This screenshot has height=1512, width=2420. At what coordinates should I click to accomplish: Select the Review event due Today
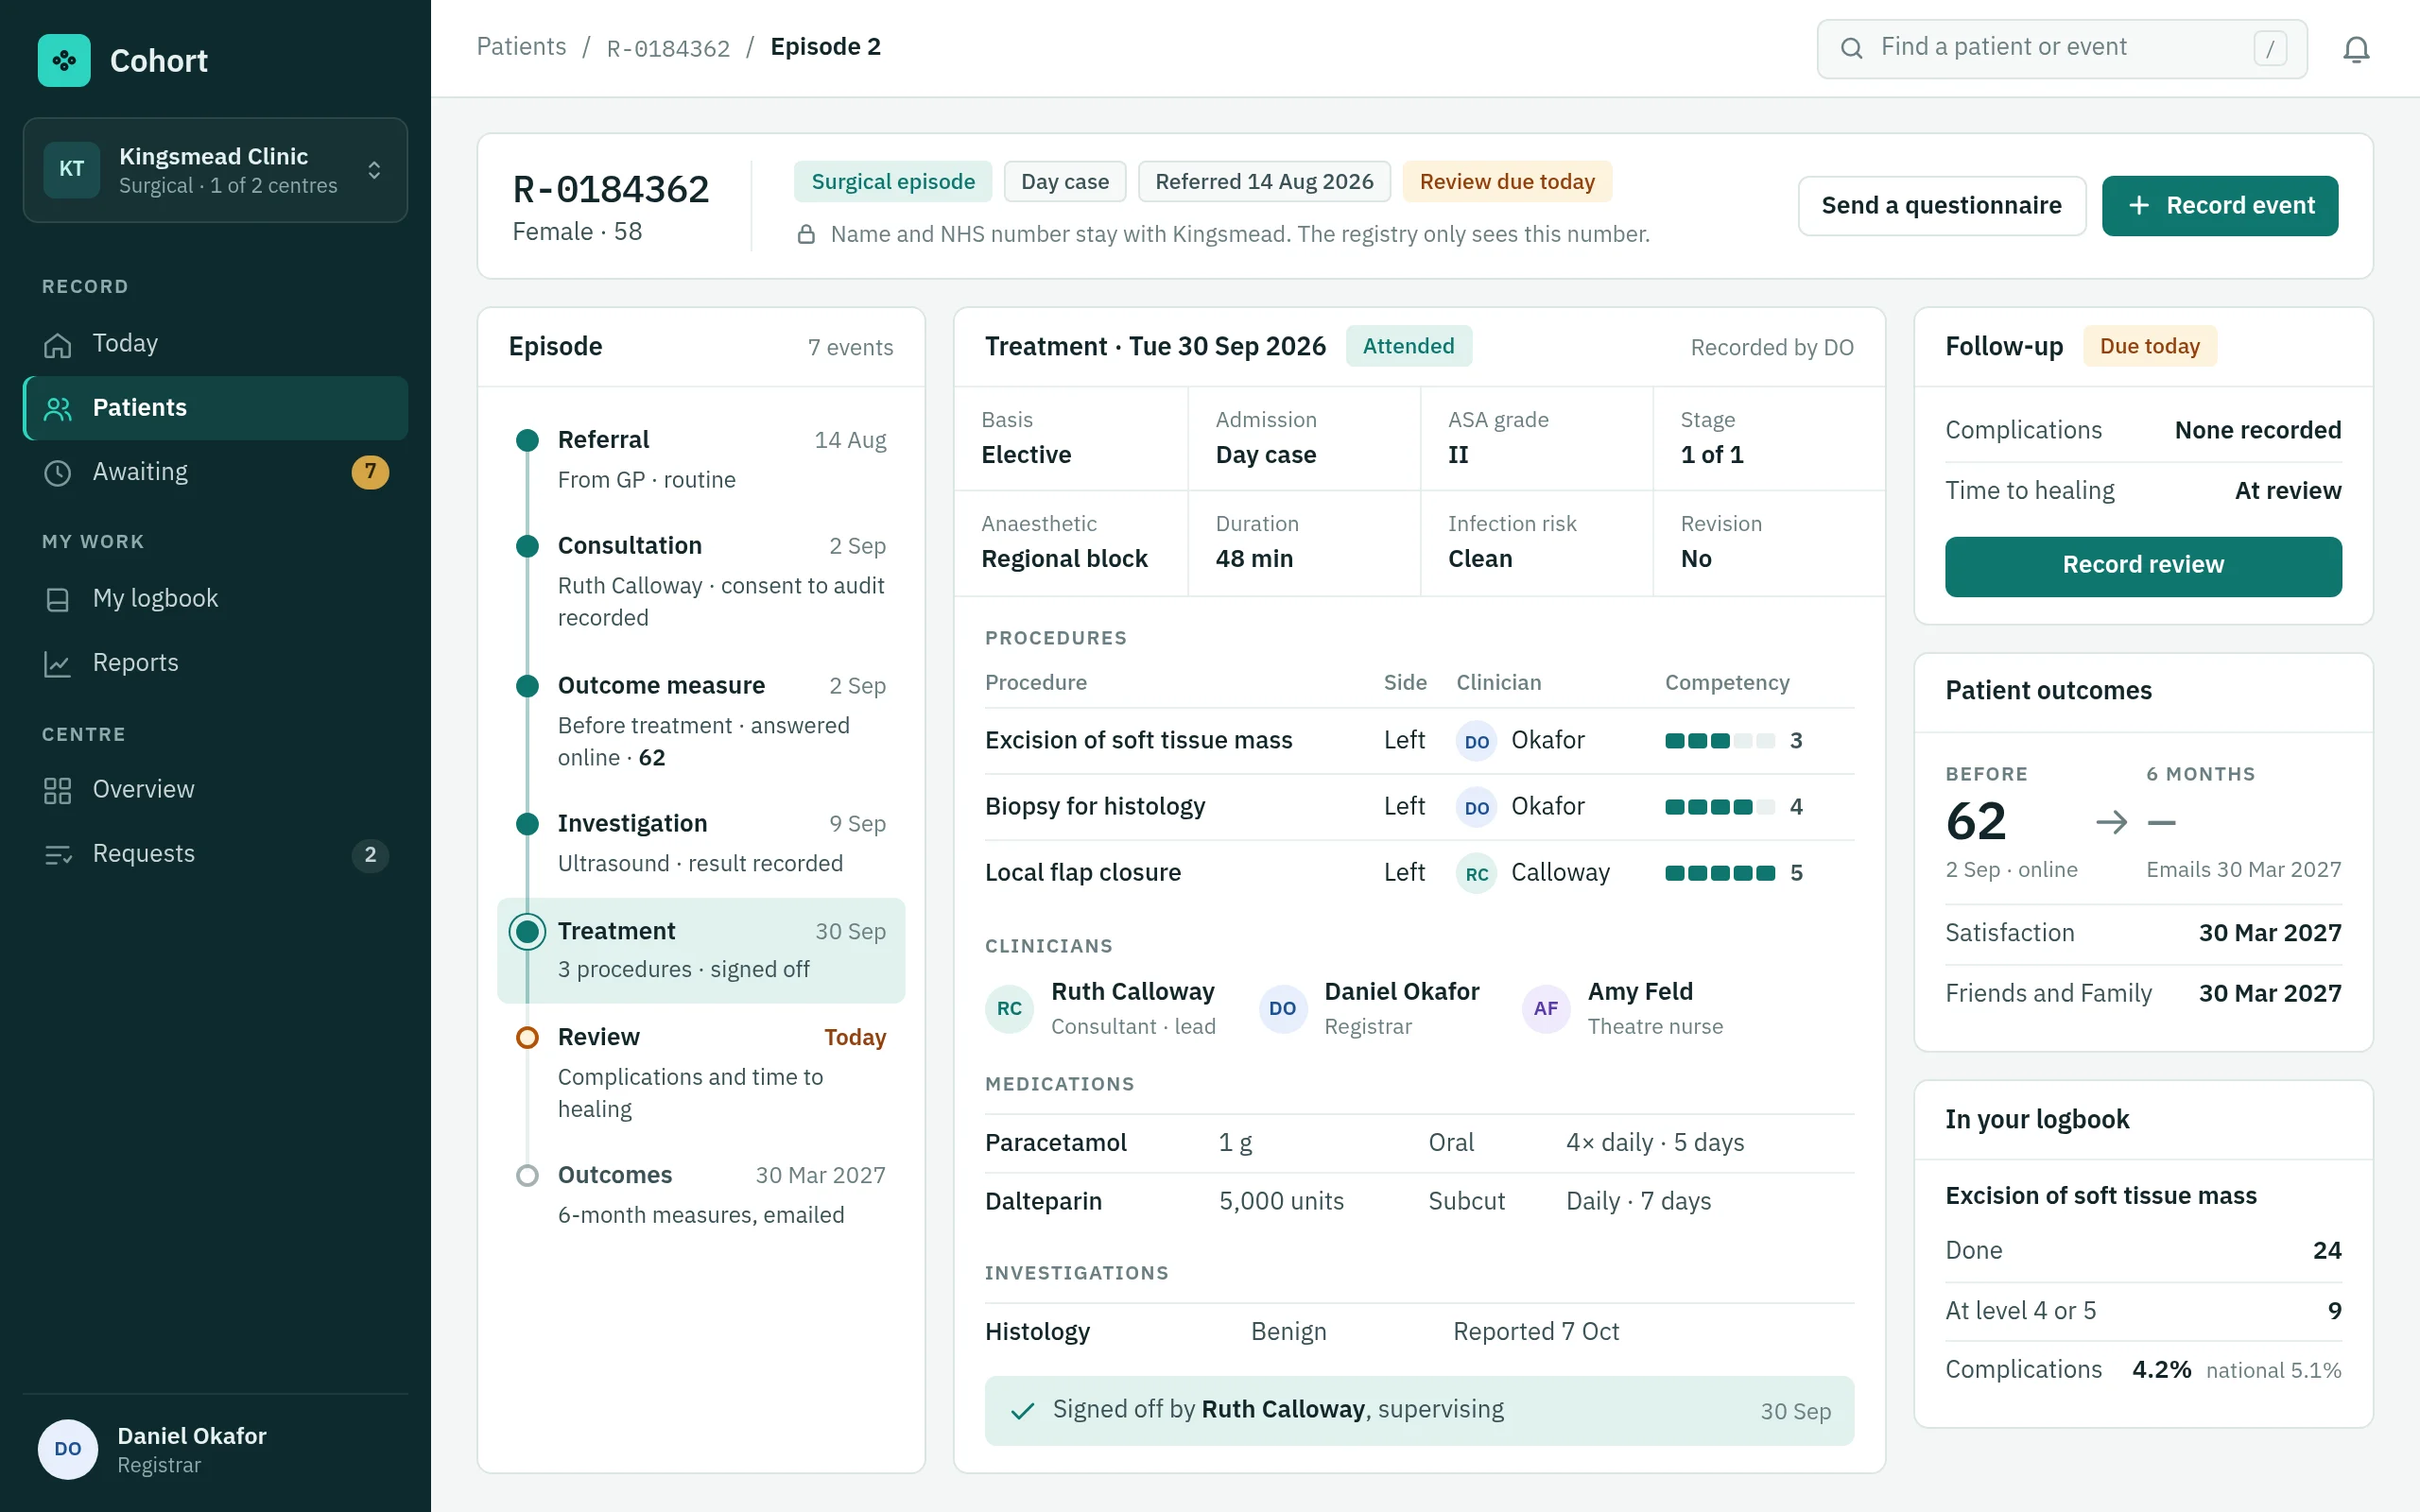click(x=701, y=1073)
